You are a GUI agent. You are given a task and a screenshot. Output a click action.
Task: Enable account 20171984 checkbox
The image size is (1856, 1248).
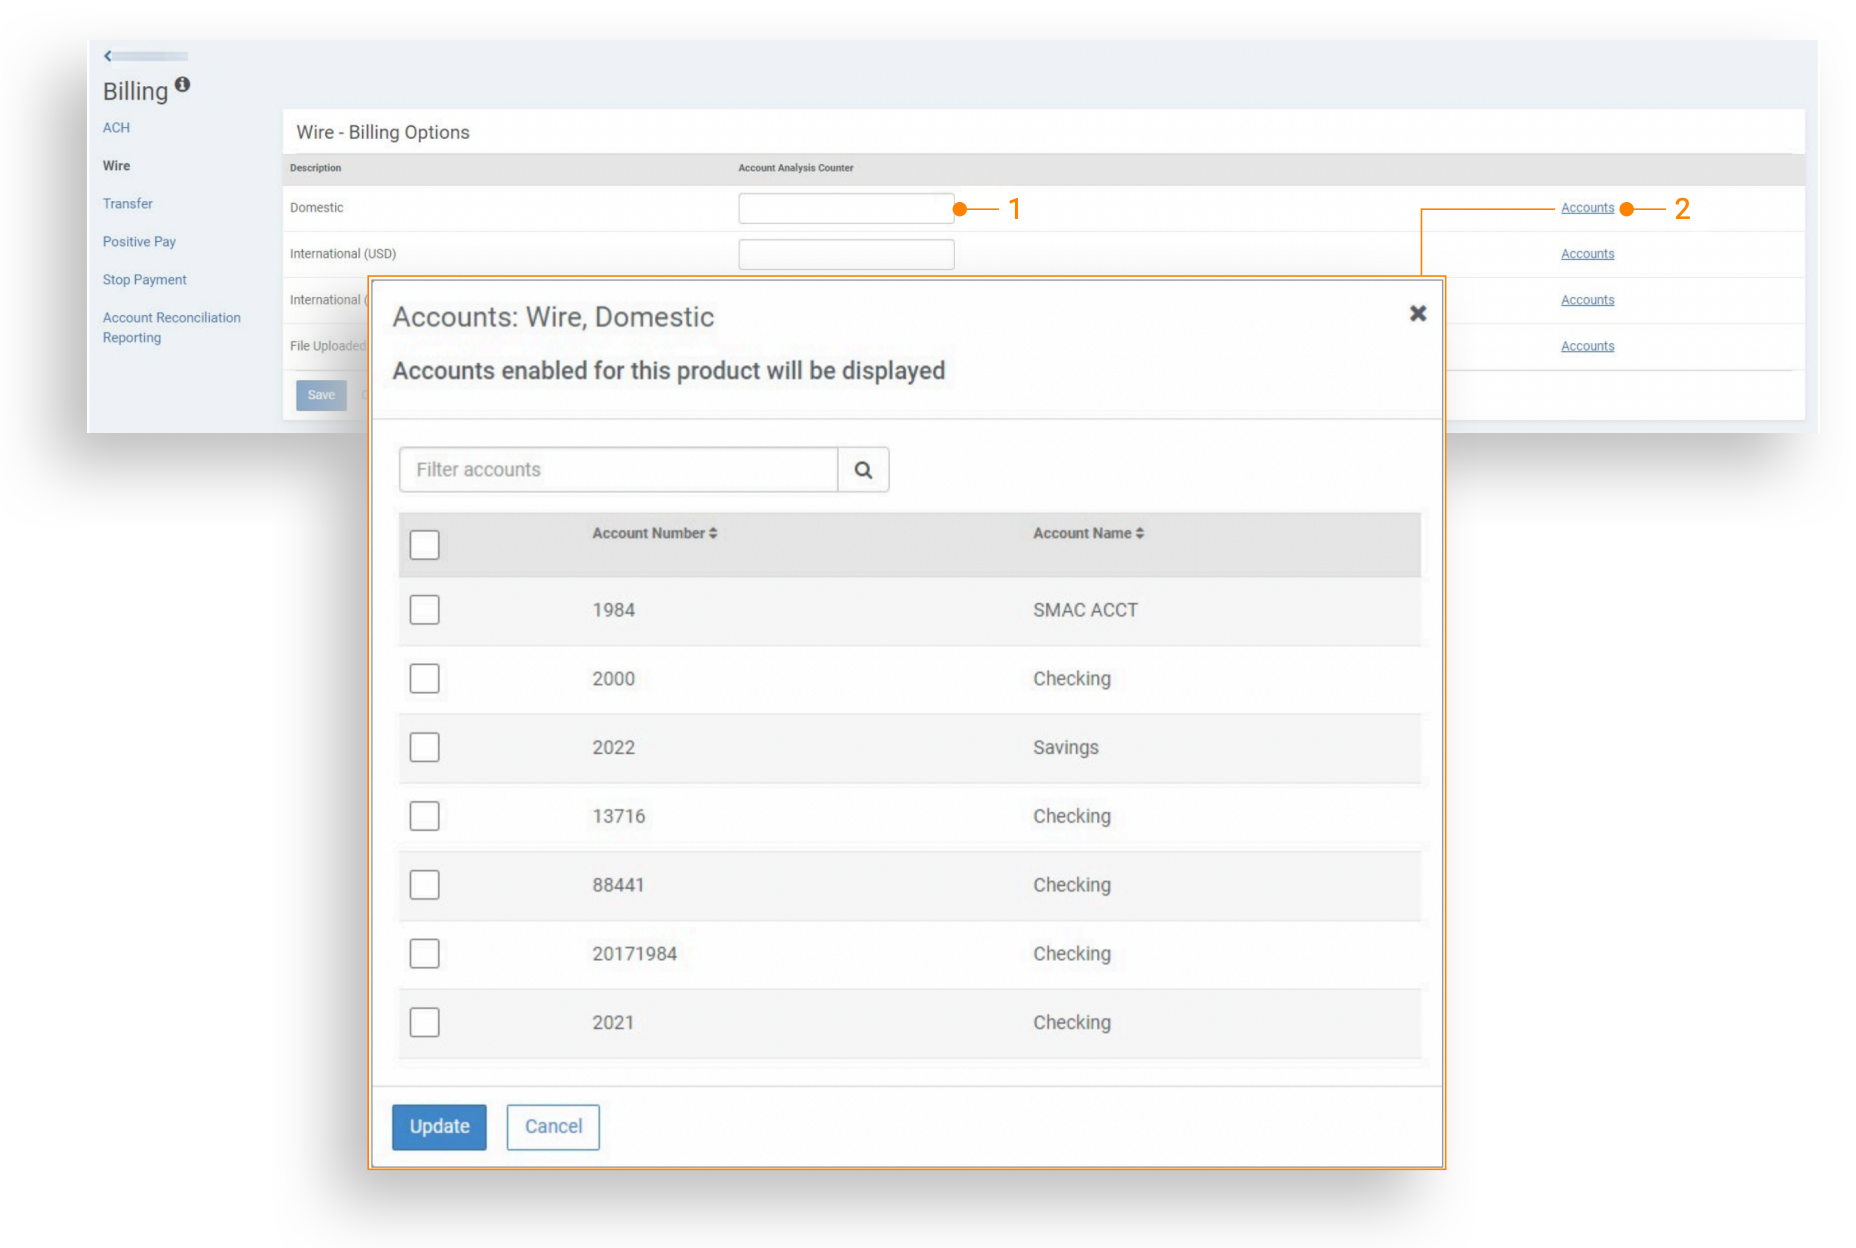[424, 954]
